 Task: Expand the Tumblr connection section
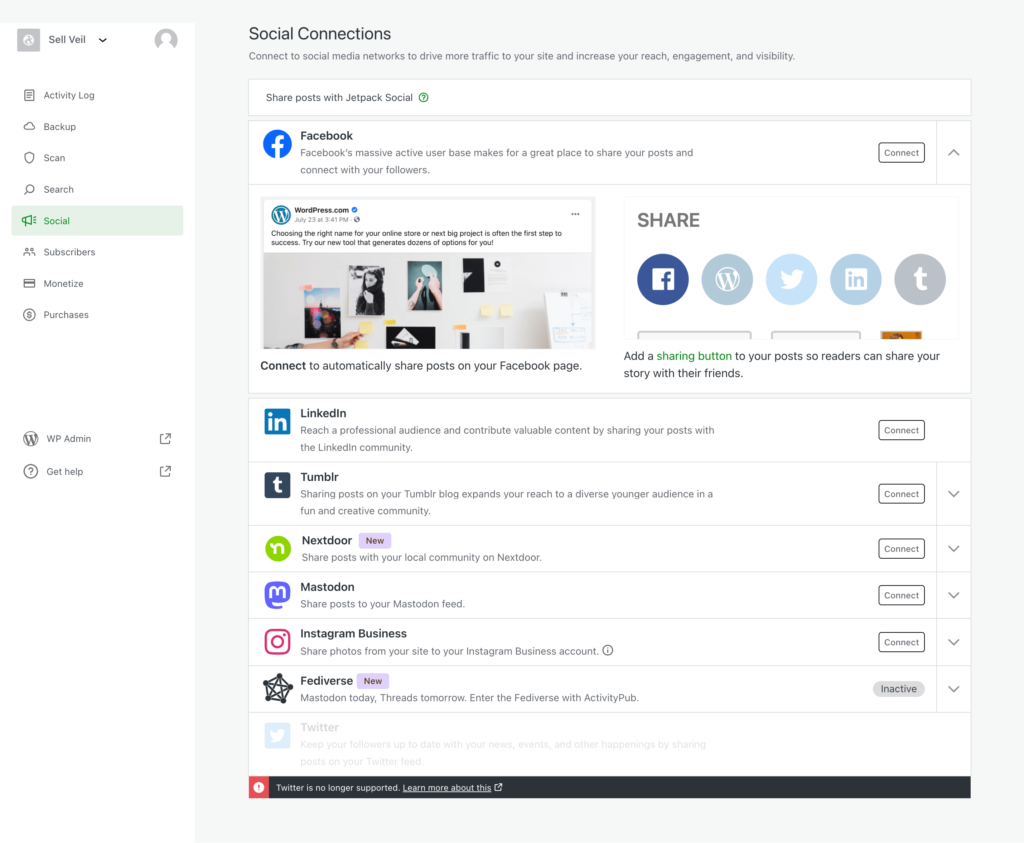(x=953, y=493)
